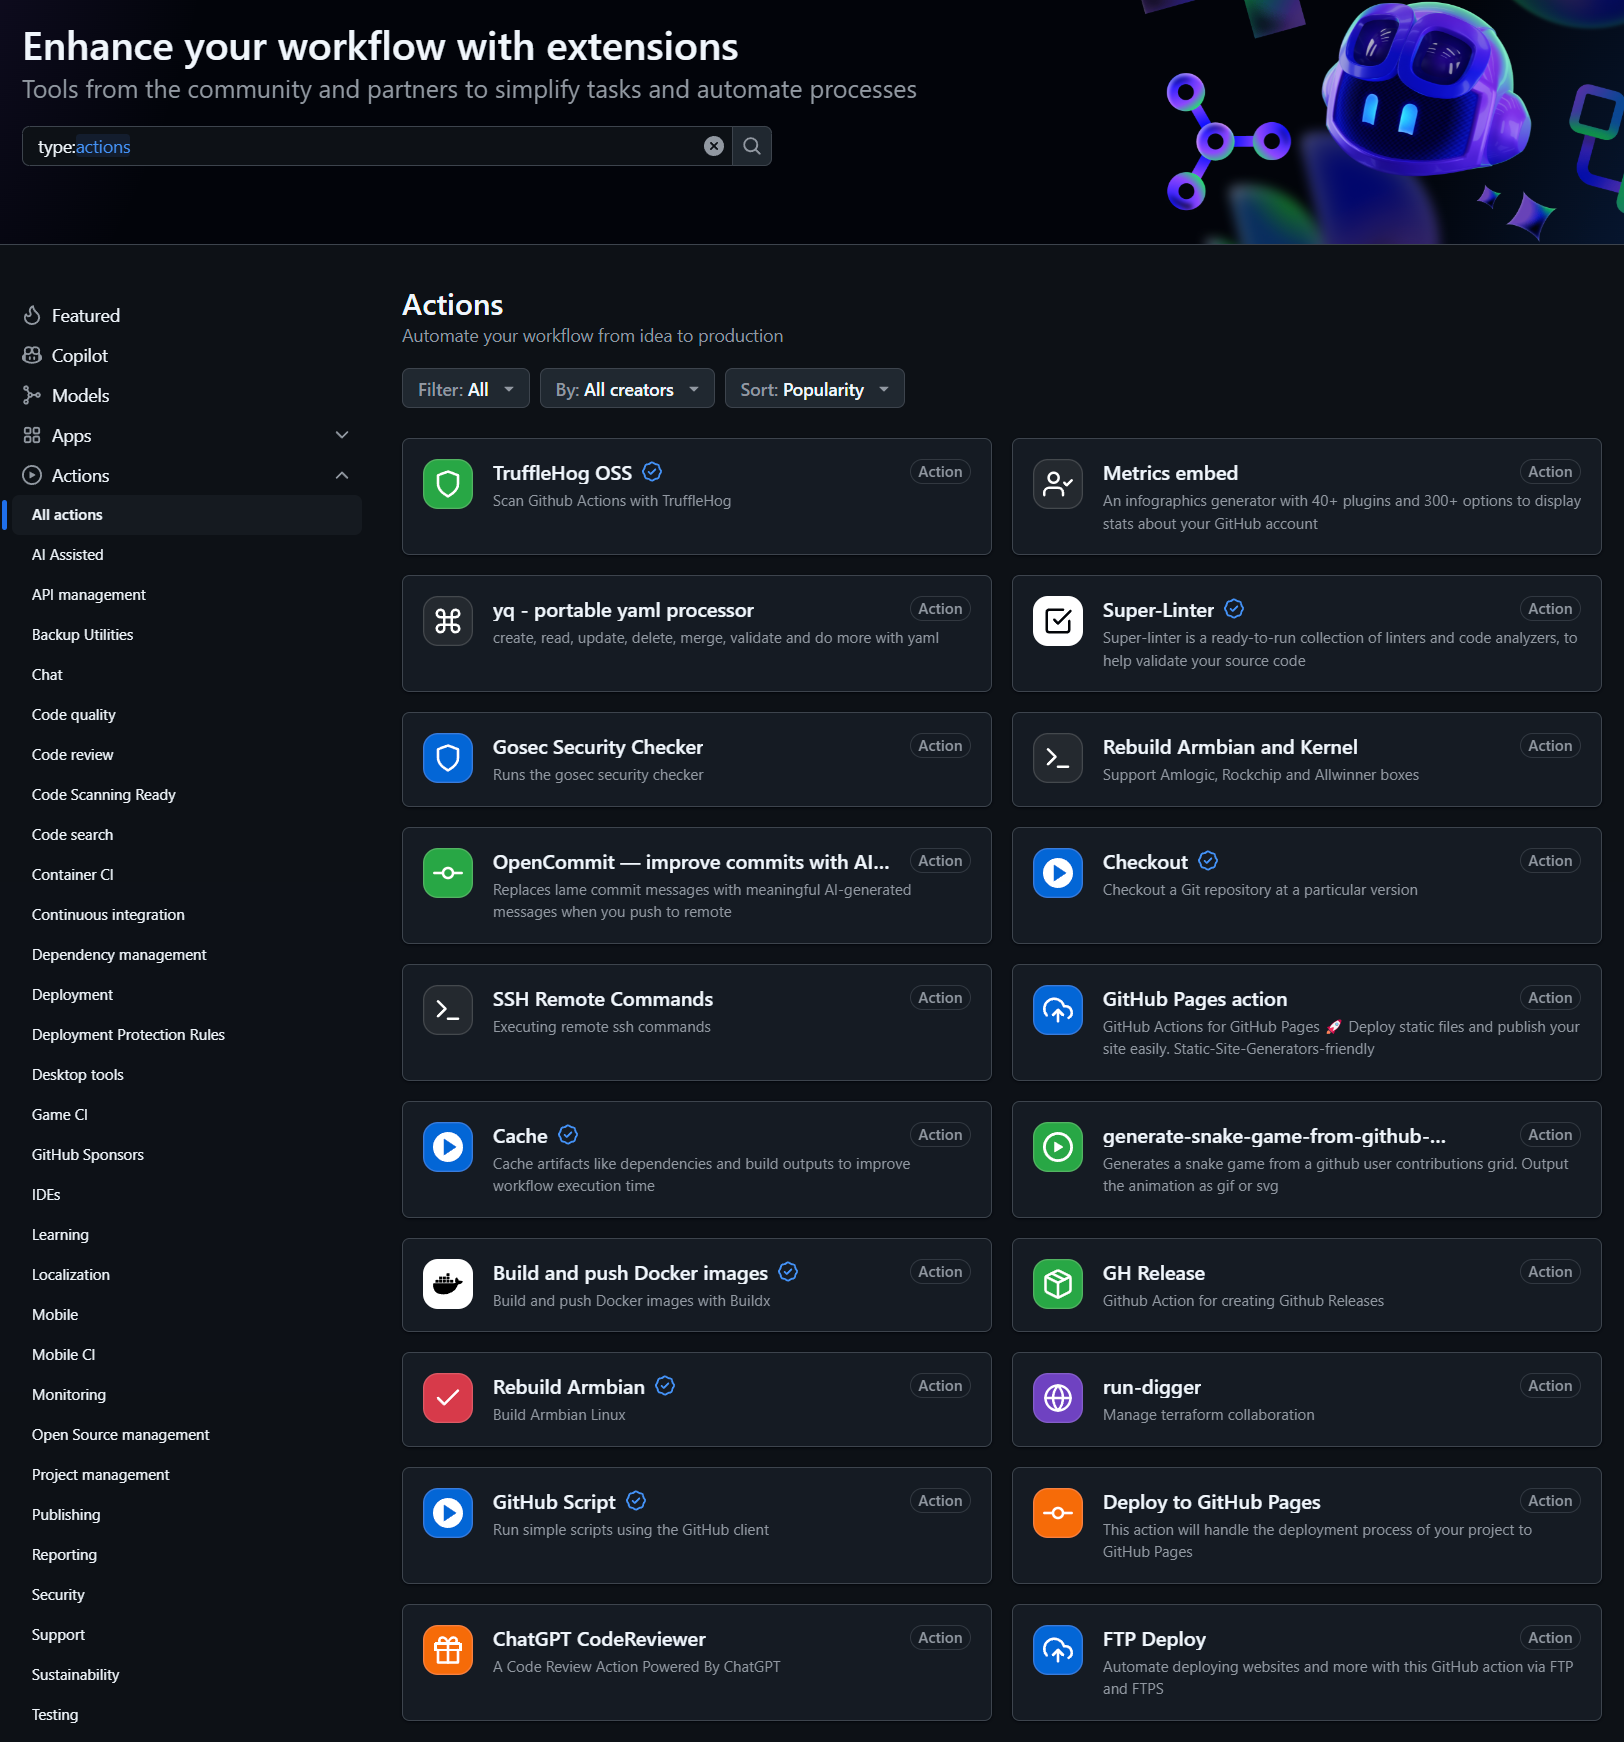This screenshot has height=1742, width=1624.
Task: Click the SSH Remote Commands terminal icon
Action: pyautogui.click(x=448, y=1010)
